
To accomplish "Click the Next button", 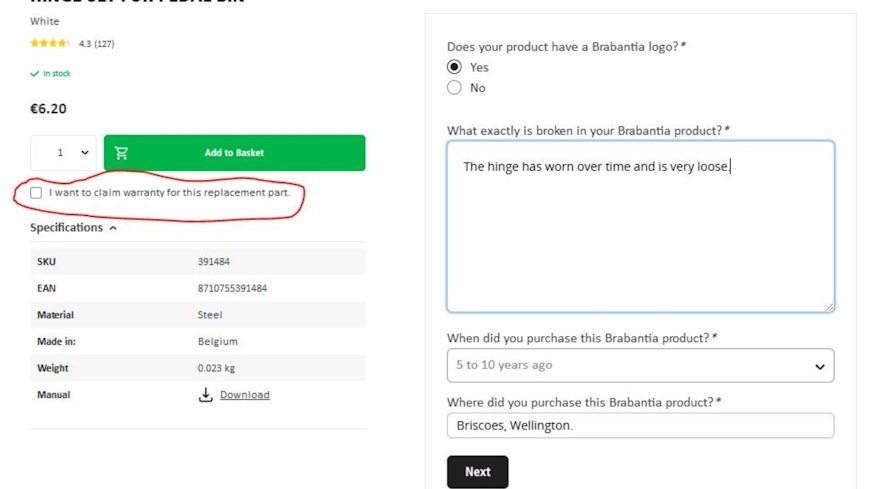I will (477, 472).
